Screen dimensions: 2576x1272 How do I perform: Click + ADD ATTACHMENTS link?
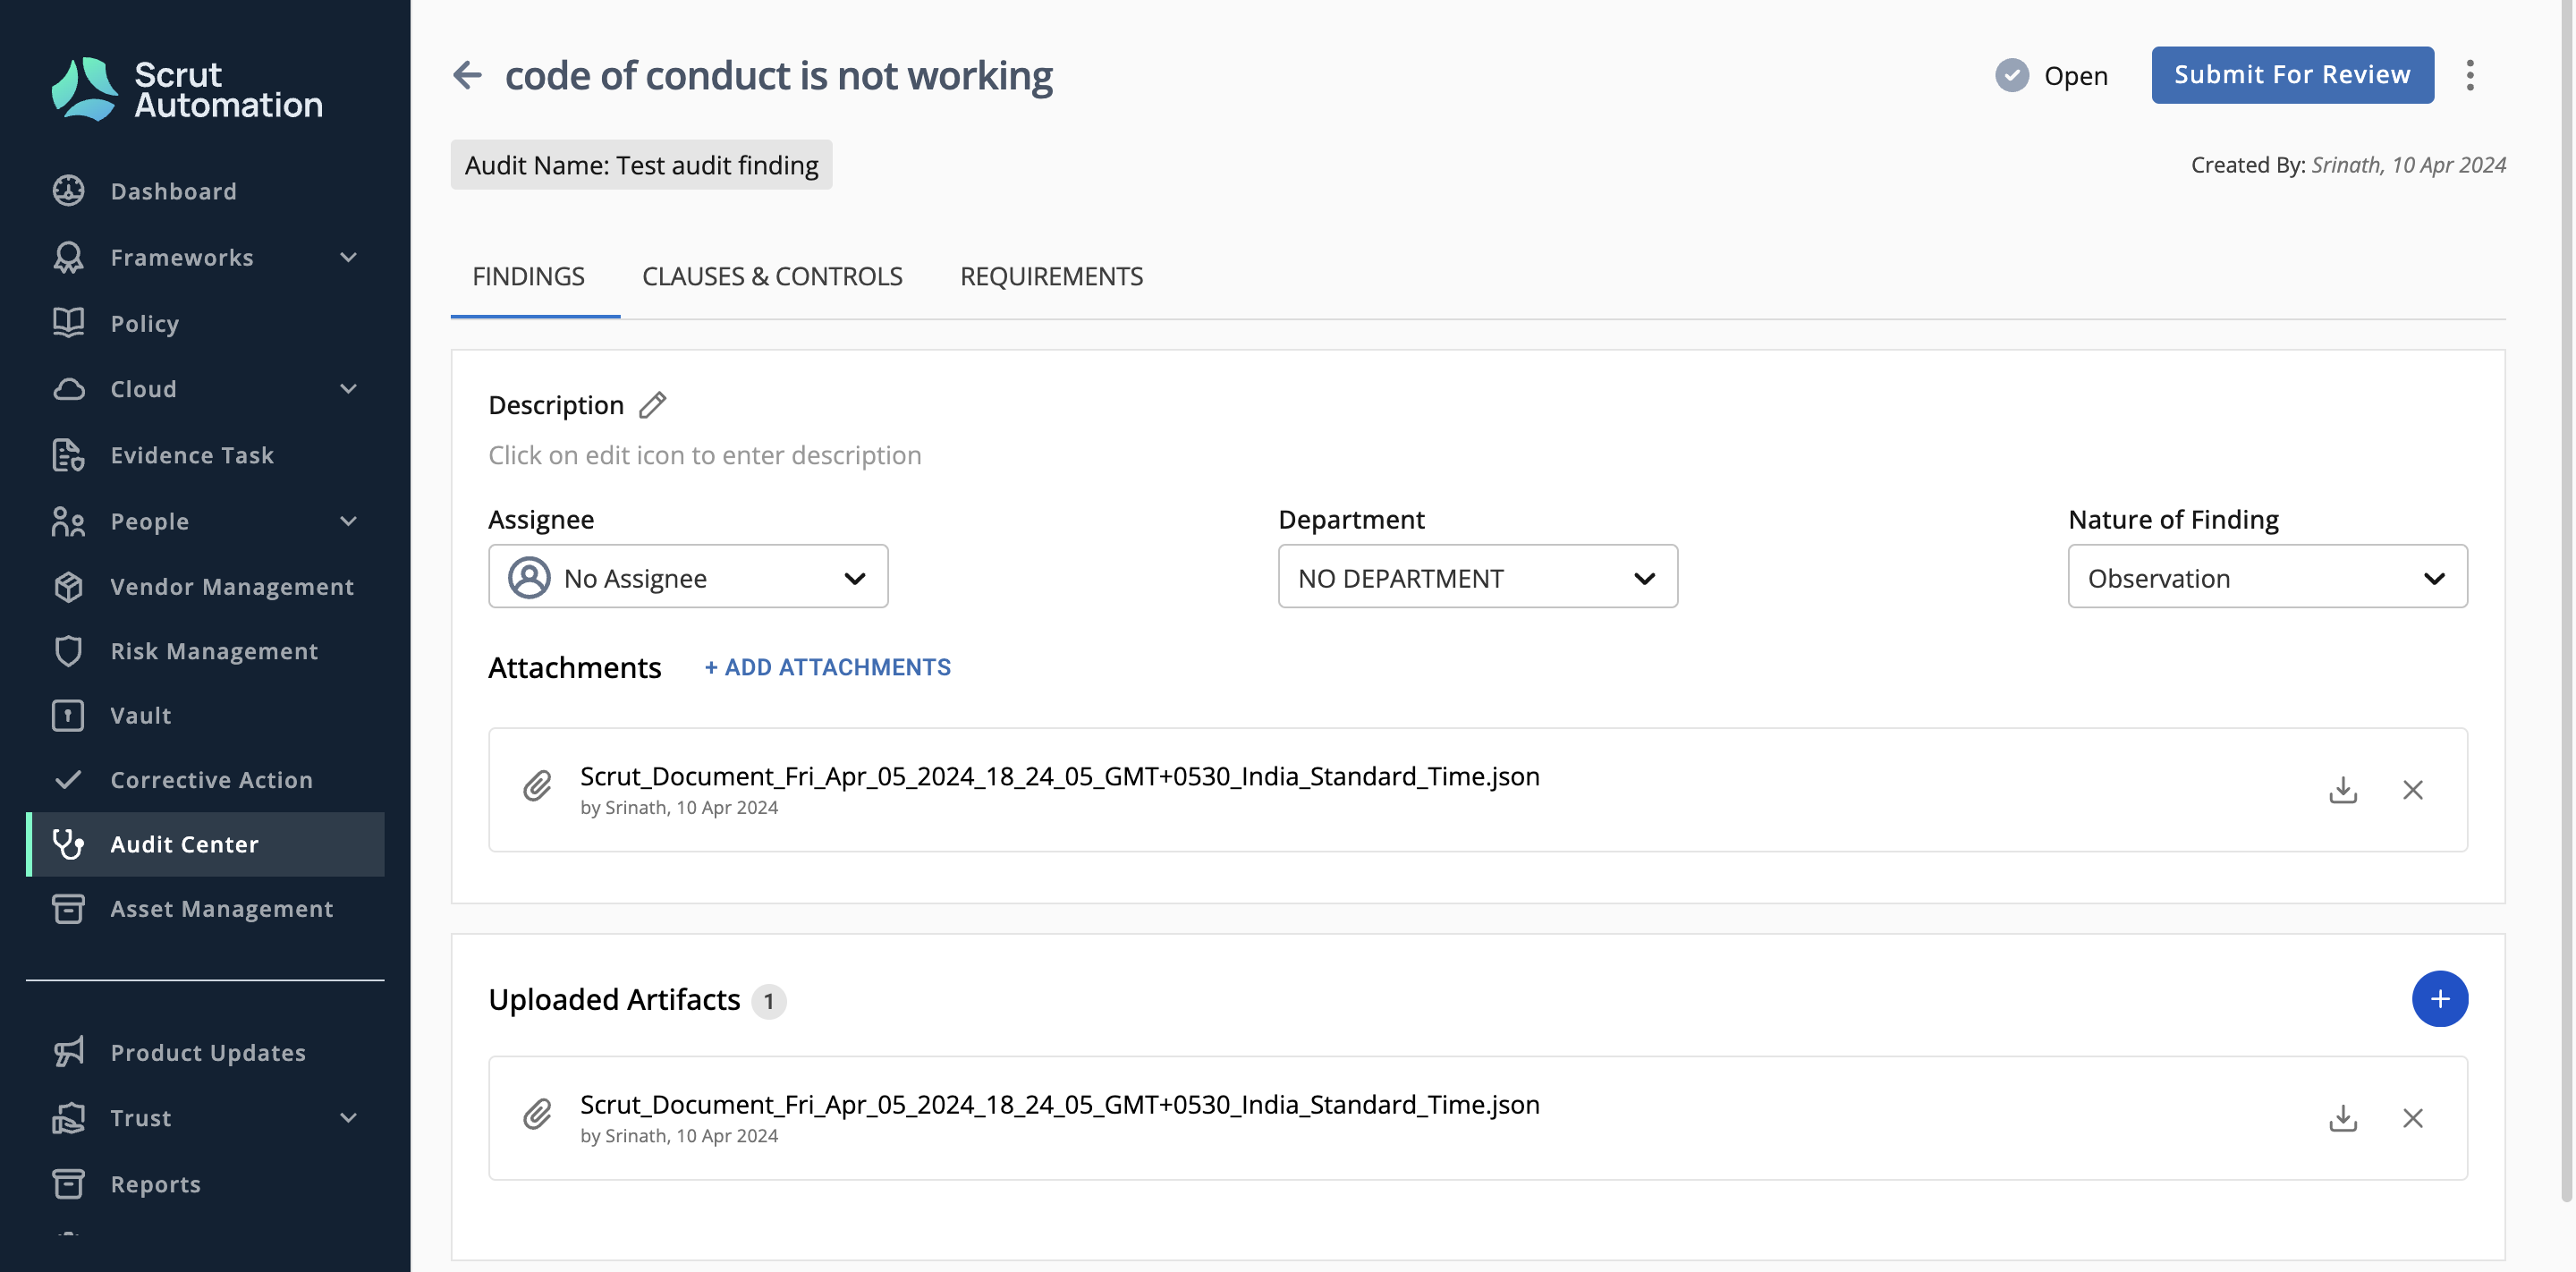click(827, 667)
